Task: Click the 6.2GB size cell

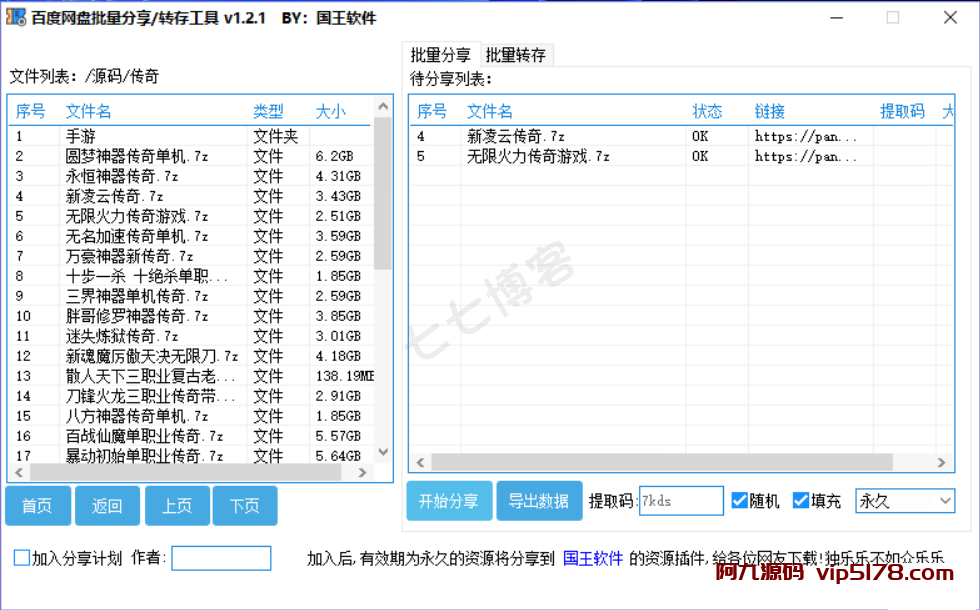Action: [334, 156]
